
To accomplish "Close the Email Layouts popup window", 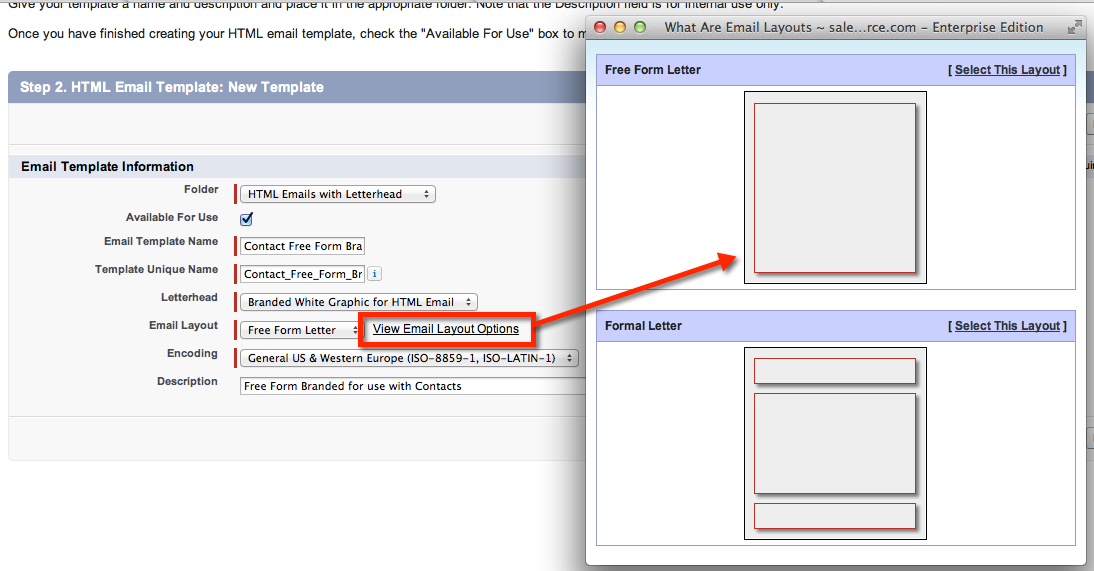I will 600,27.
